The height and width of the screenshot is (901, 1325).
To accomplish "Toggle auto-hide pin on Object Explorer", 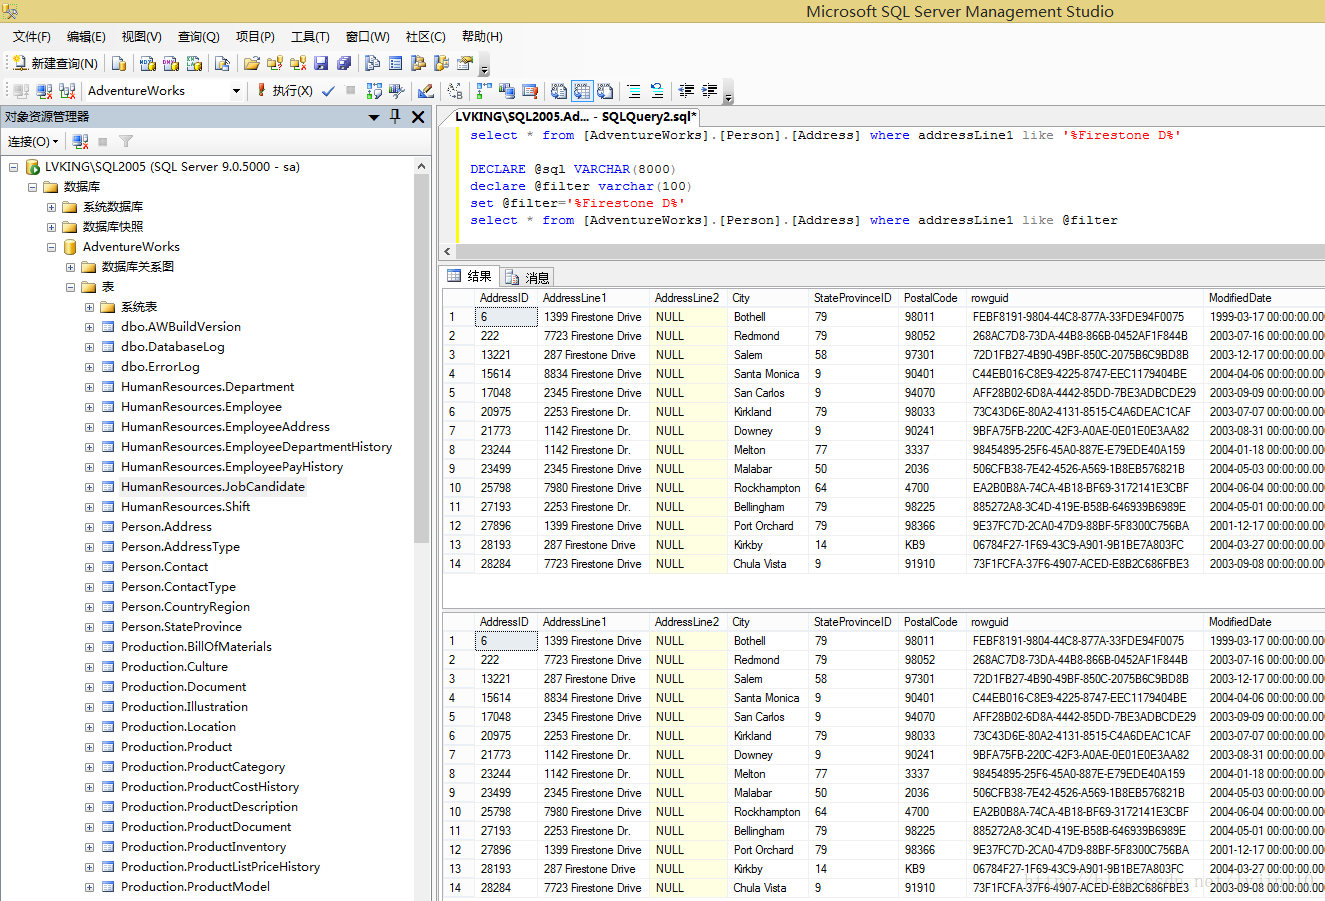I will [395, 117].
